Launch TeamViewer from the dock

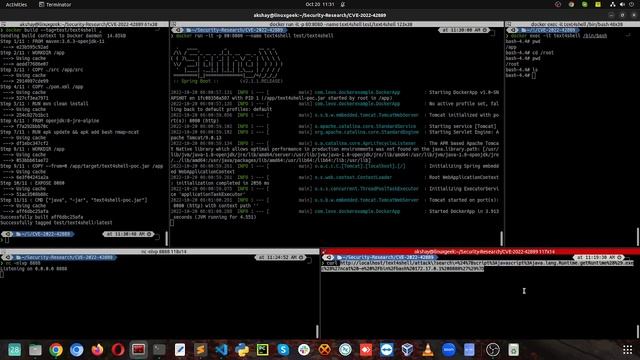click(387, 350)
